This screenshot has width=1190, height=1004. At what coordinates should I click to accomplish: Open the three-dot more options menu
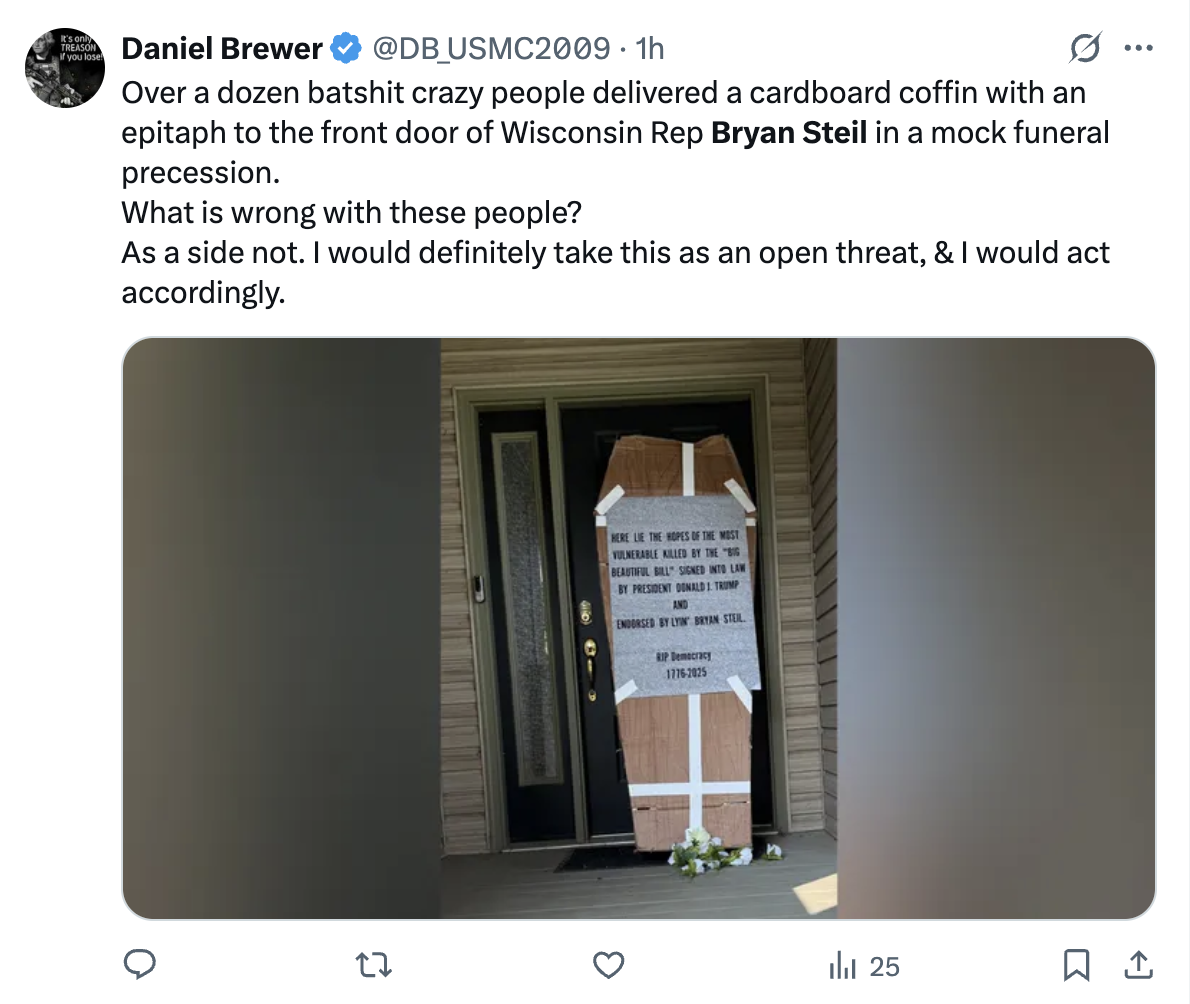click(1138, 48)
